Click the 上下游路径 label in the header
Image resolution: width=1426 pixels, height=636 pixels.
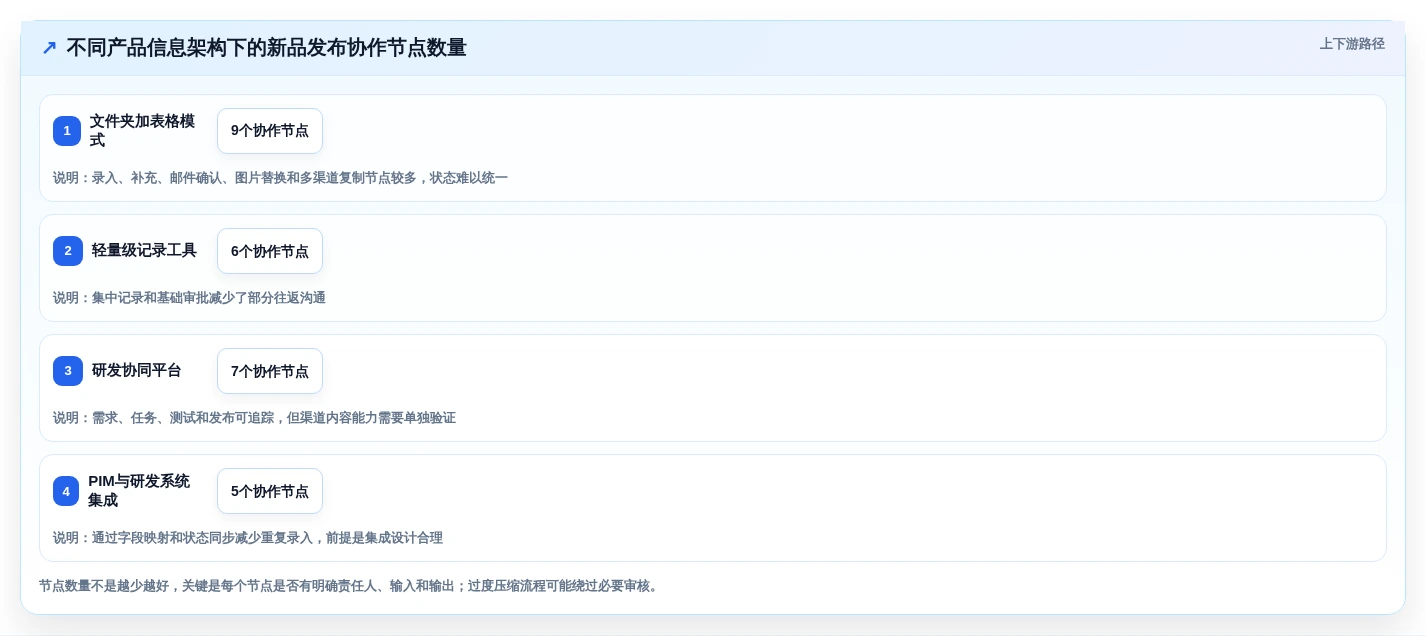[1352, 44]
